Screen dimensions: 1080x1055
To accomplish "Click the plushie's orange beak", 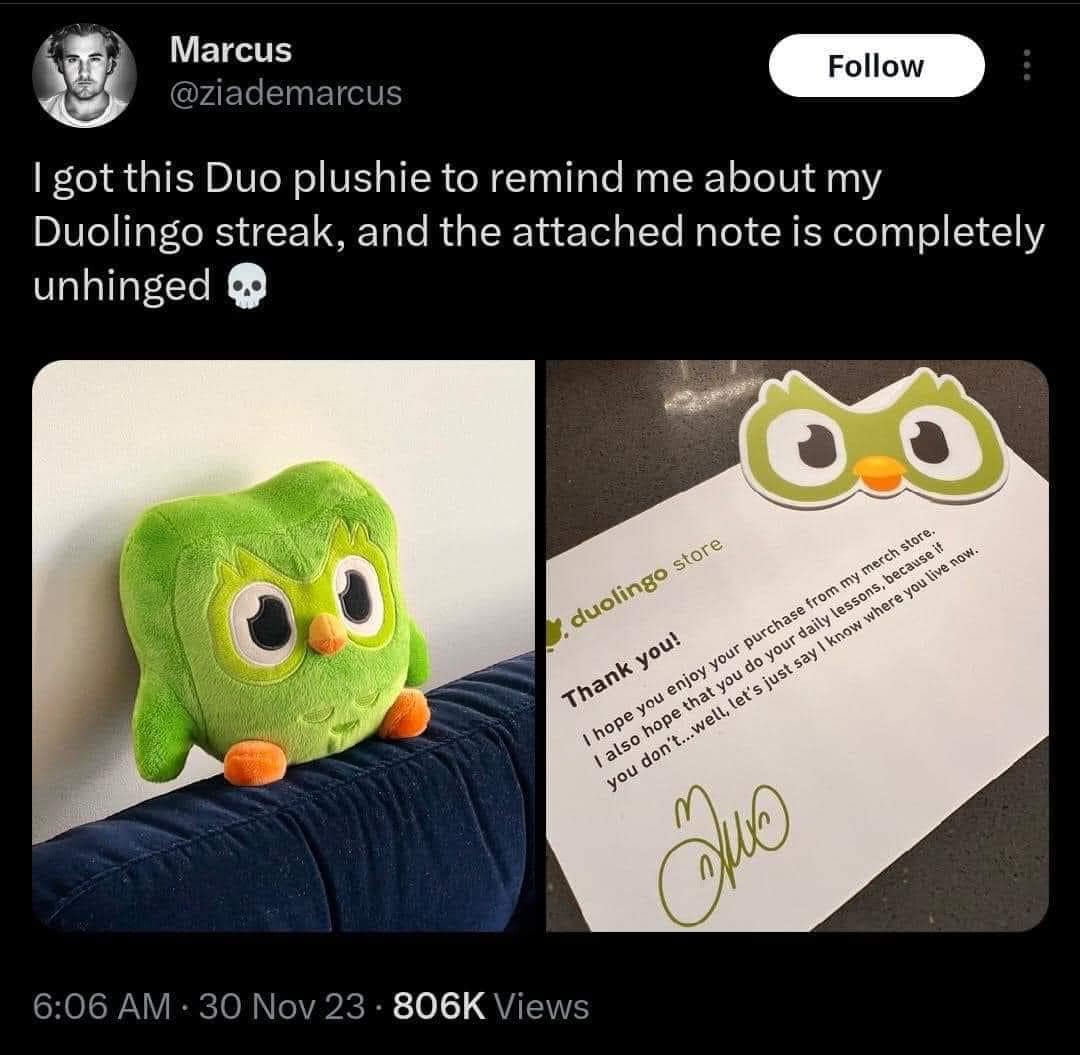I will click(x=326, y=633).
